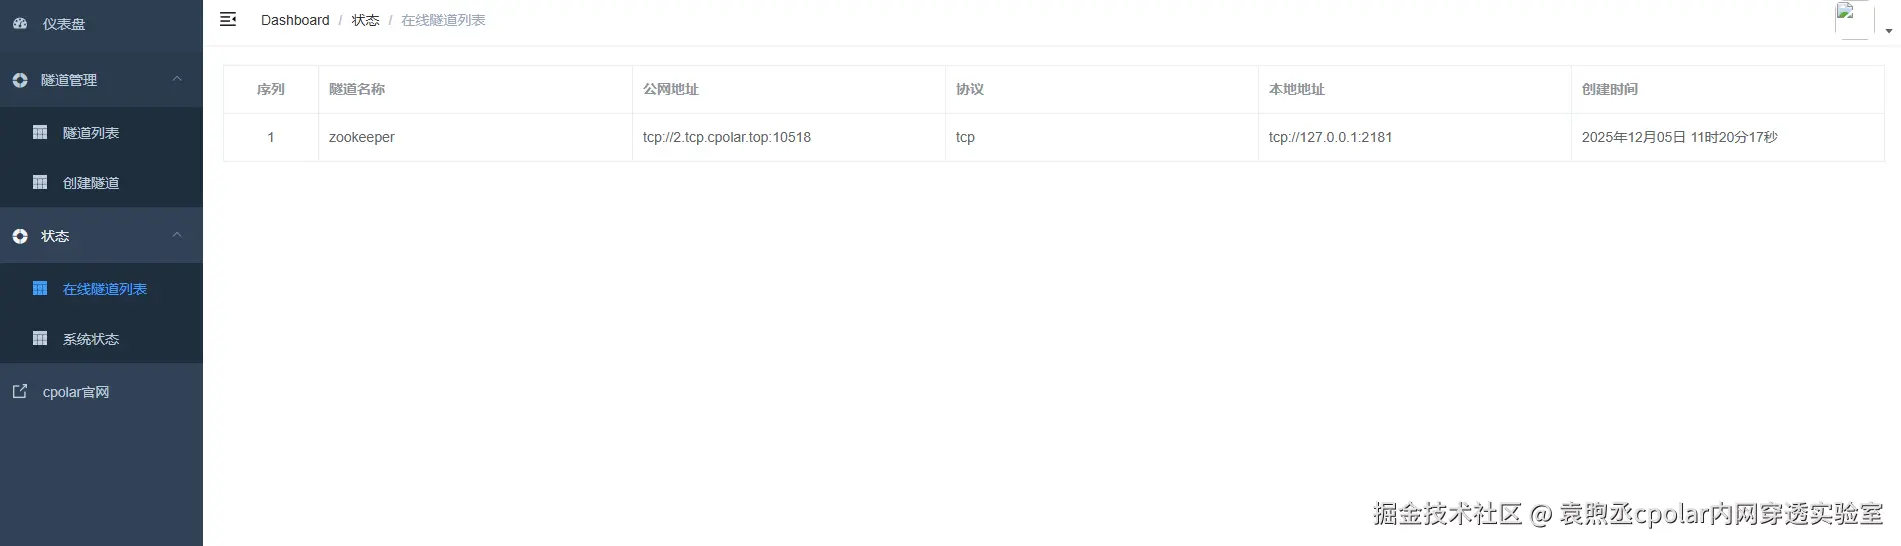
Task: Click the 状态 plus-circle icon
Action: coord(20,236)
